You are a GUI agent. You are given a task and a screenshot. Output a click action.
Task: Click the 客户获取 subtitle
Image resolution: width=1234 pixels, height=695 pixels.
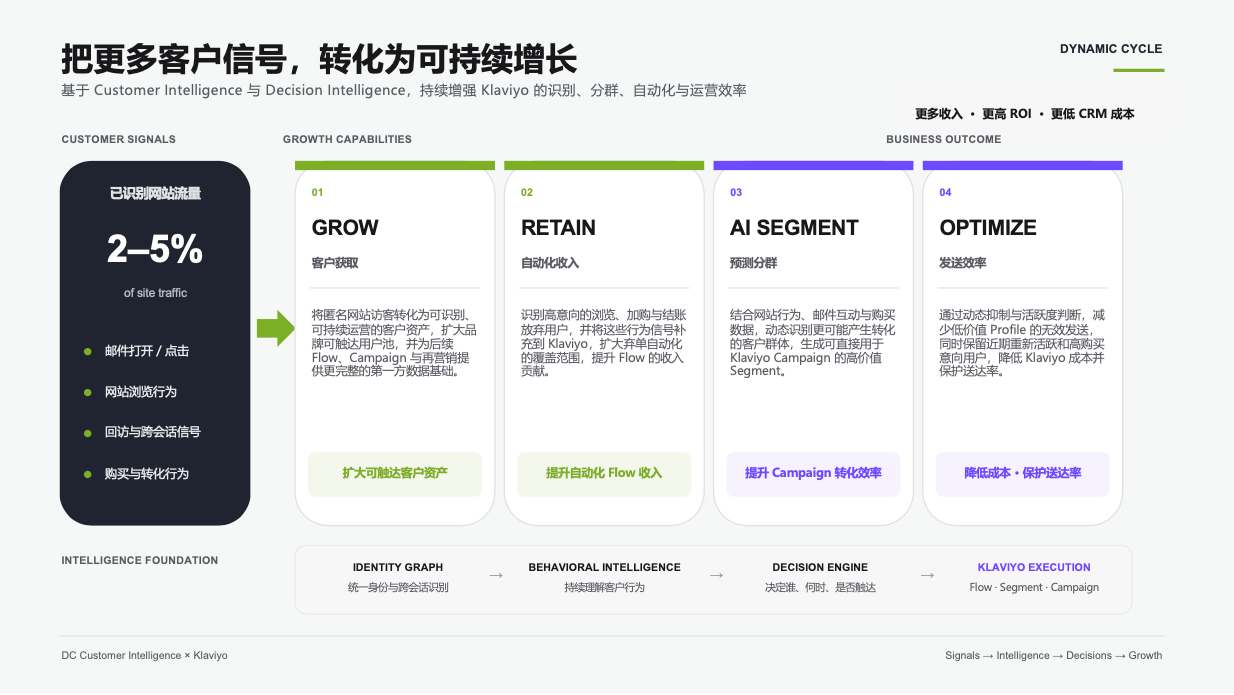[335, 263]
